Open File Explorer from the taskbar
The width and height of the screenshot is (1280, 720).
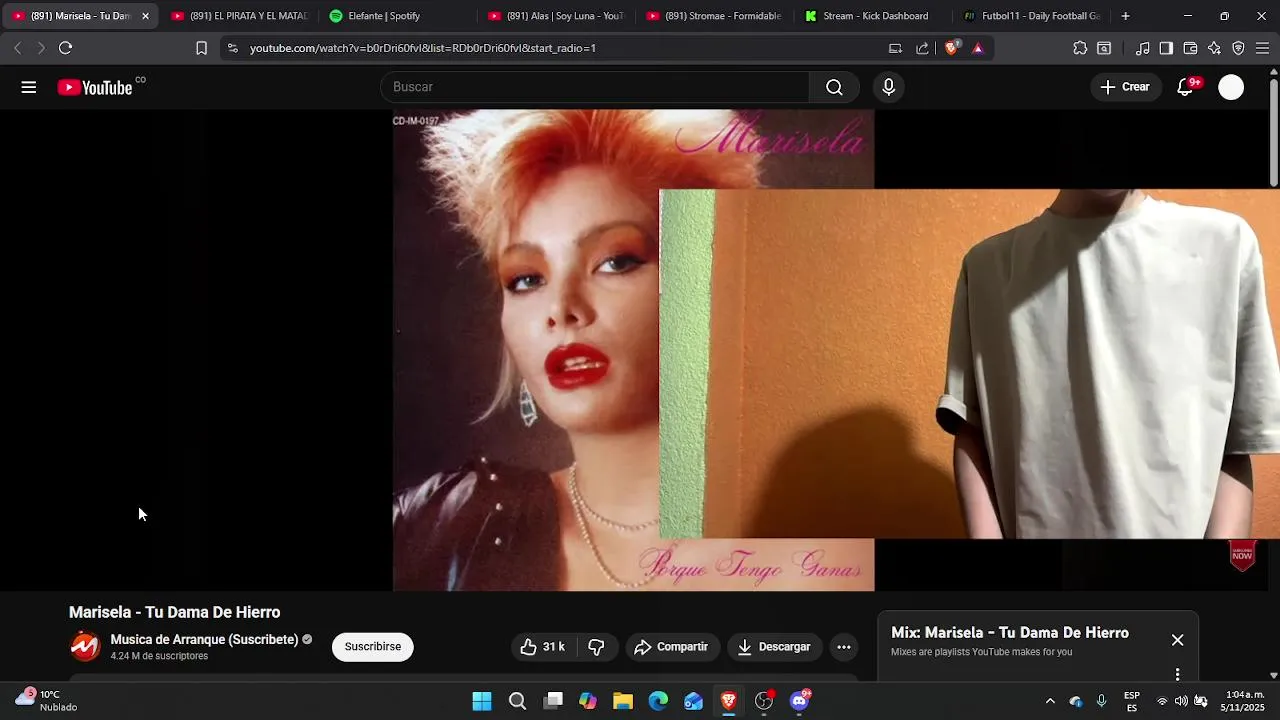pos(623,701)
